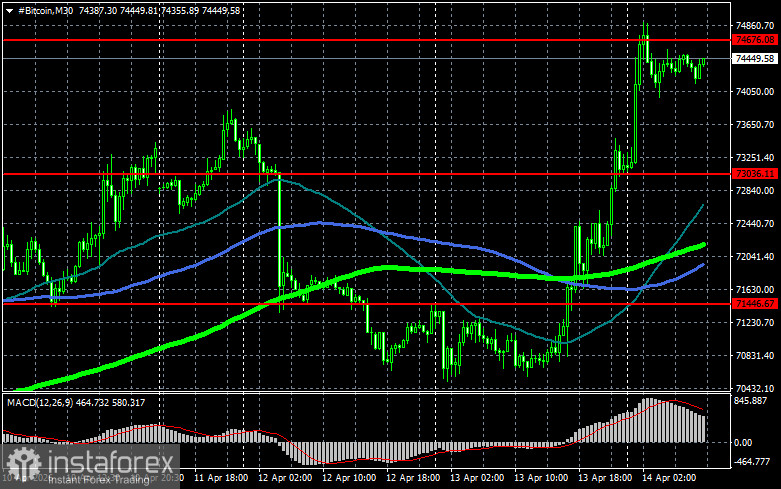Click the 13 Apr 18:00 time label

click(605, 478)
